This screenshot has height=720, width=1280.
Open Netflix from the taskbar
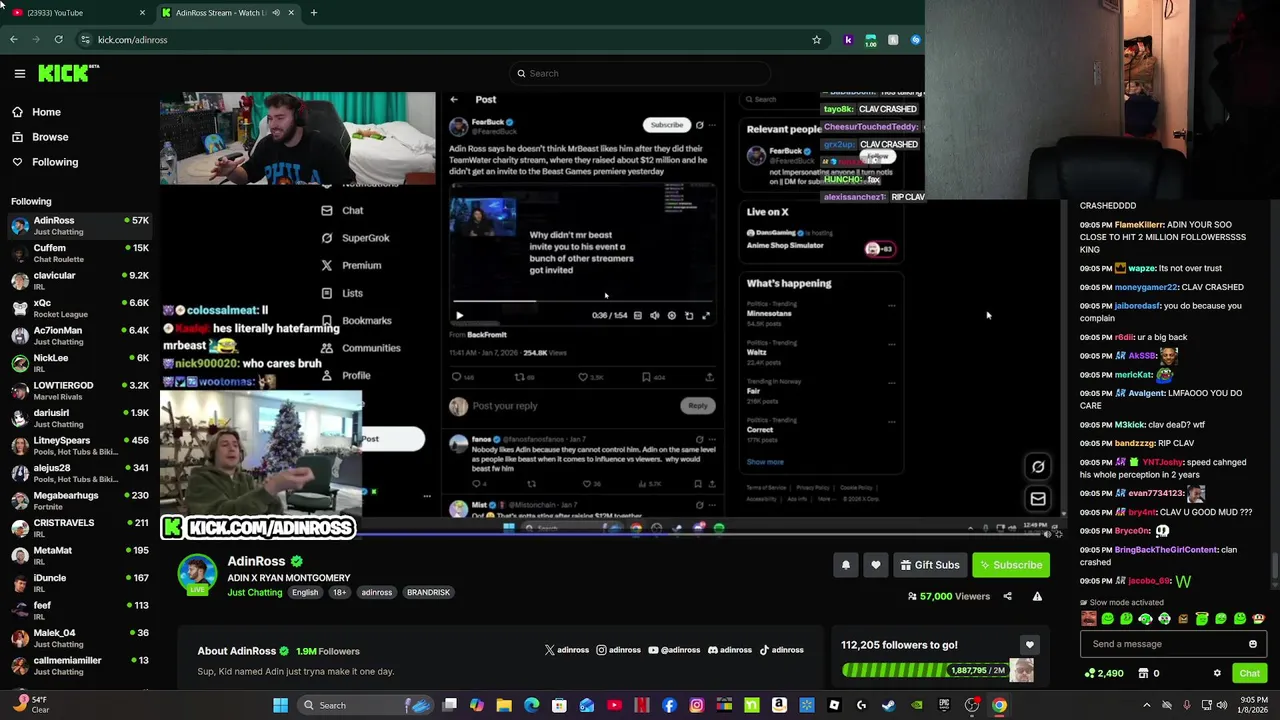coord(642,705)
